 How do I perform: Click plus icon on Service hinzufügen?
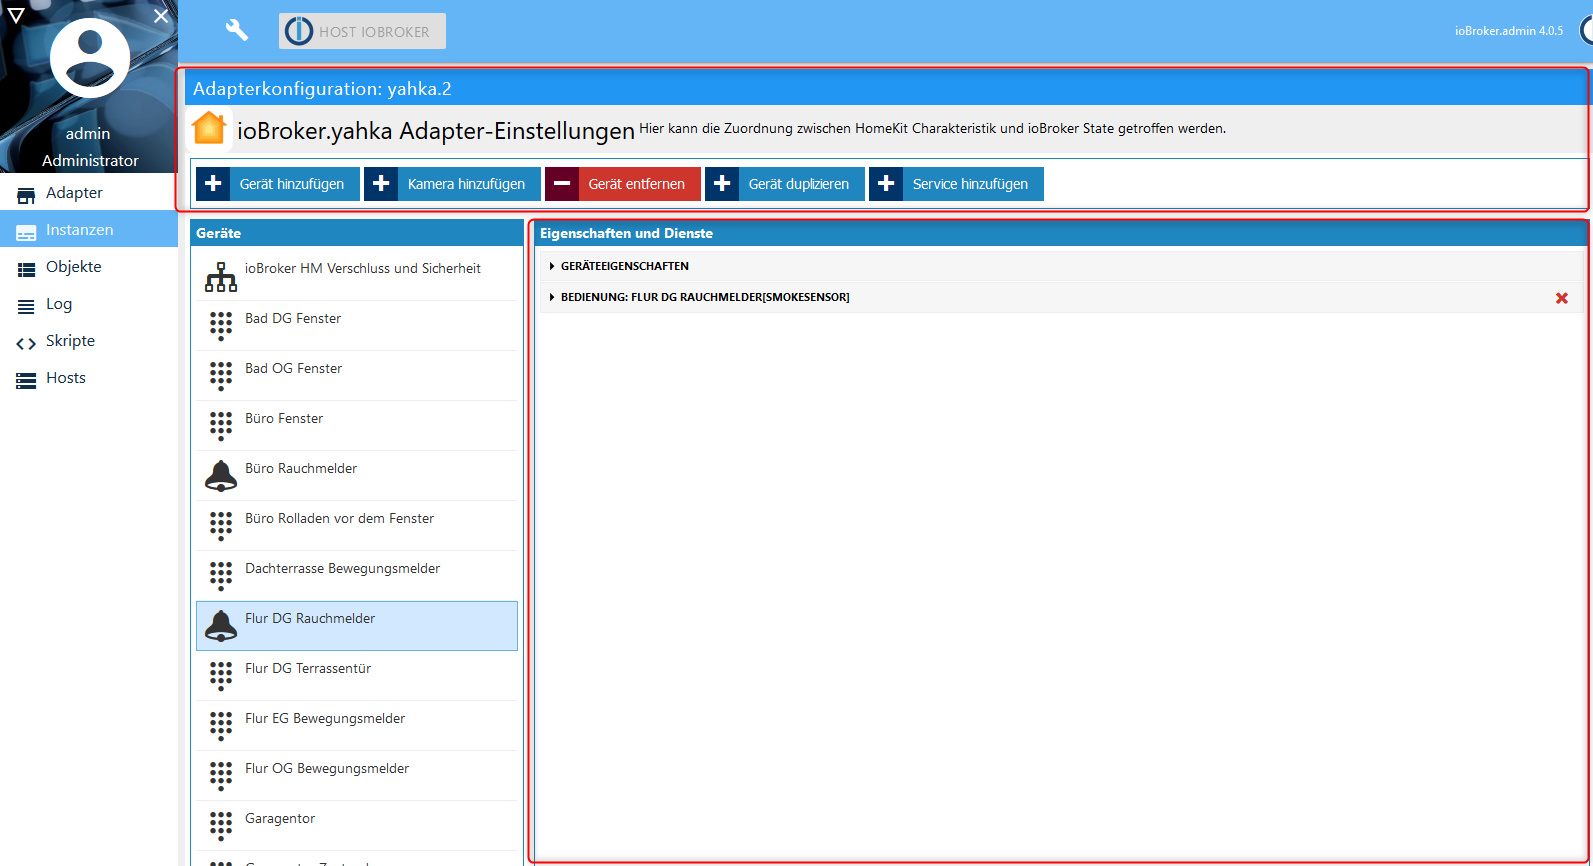click(x=886, y=184)
